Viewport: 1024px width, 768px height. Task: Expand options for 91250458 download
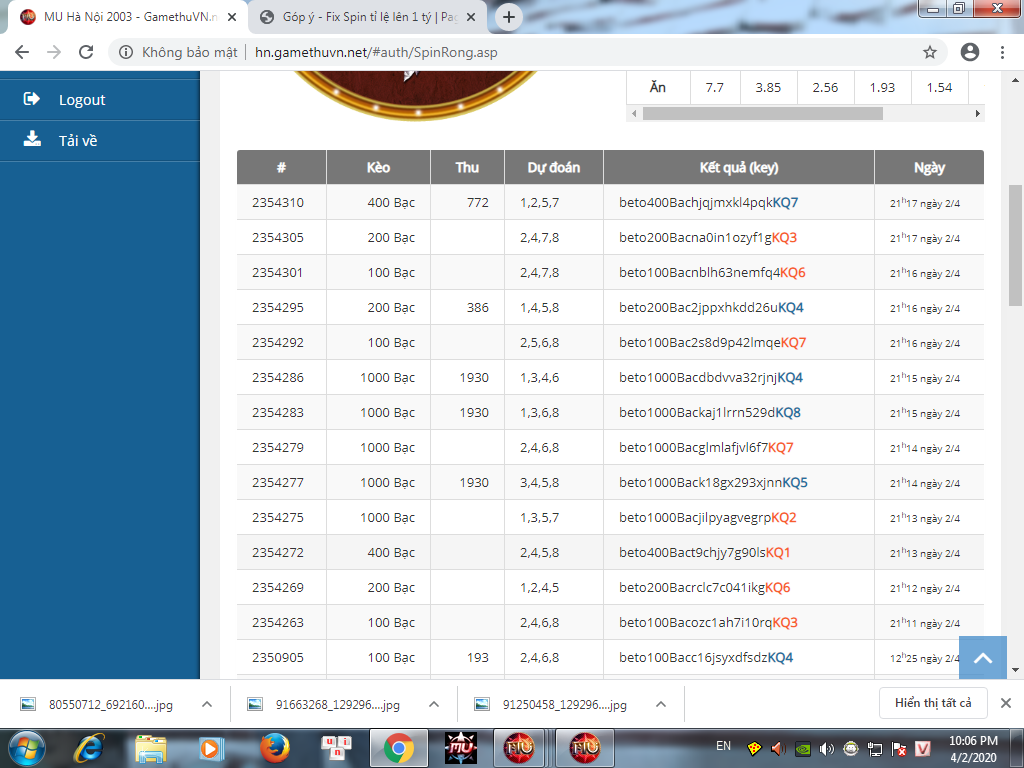[661, 704]
